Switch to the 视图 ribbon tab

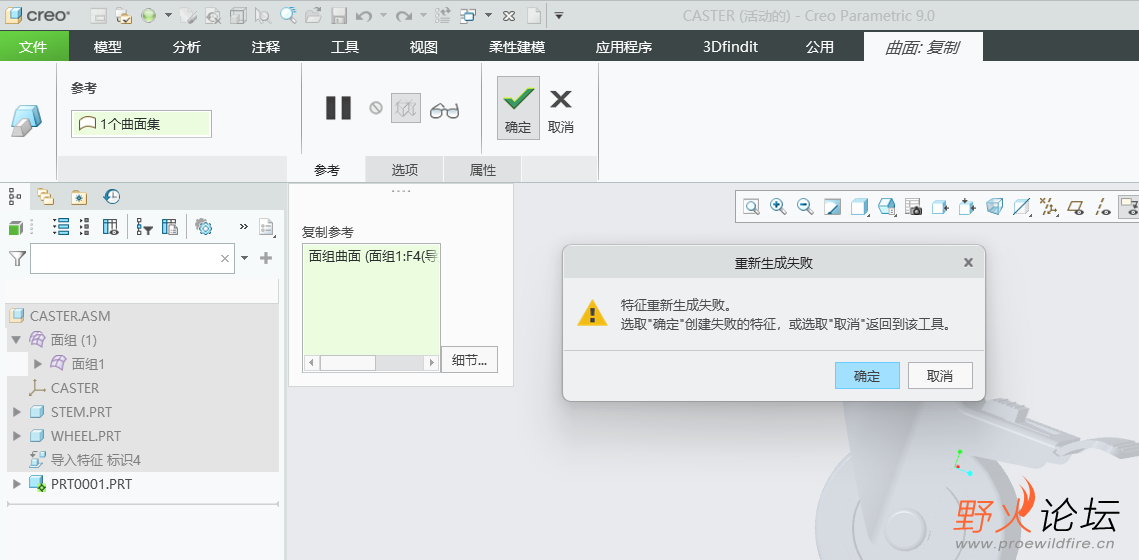tap(423, 47)
